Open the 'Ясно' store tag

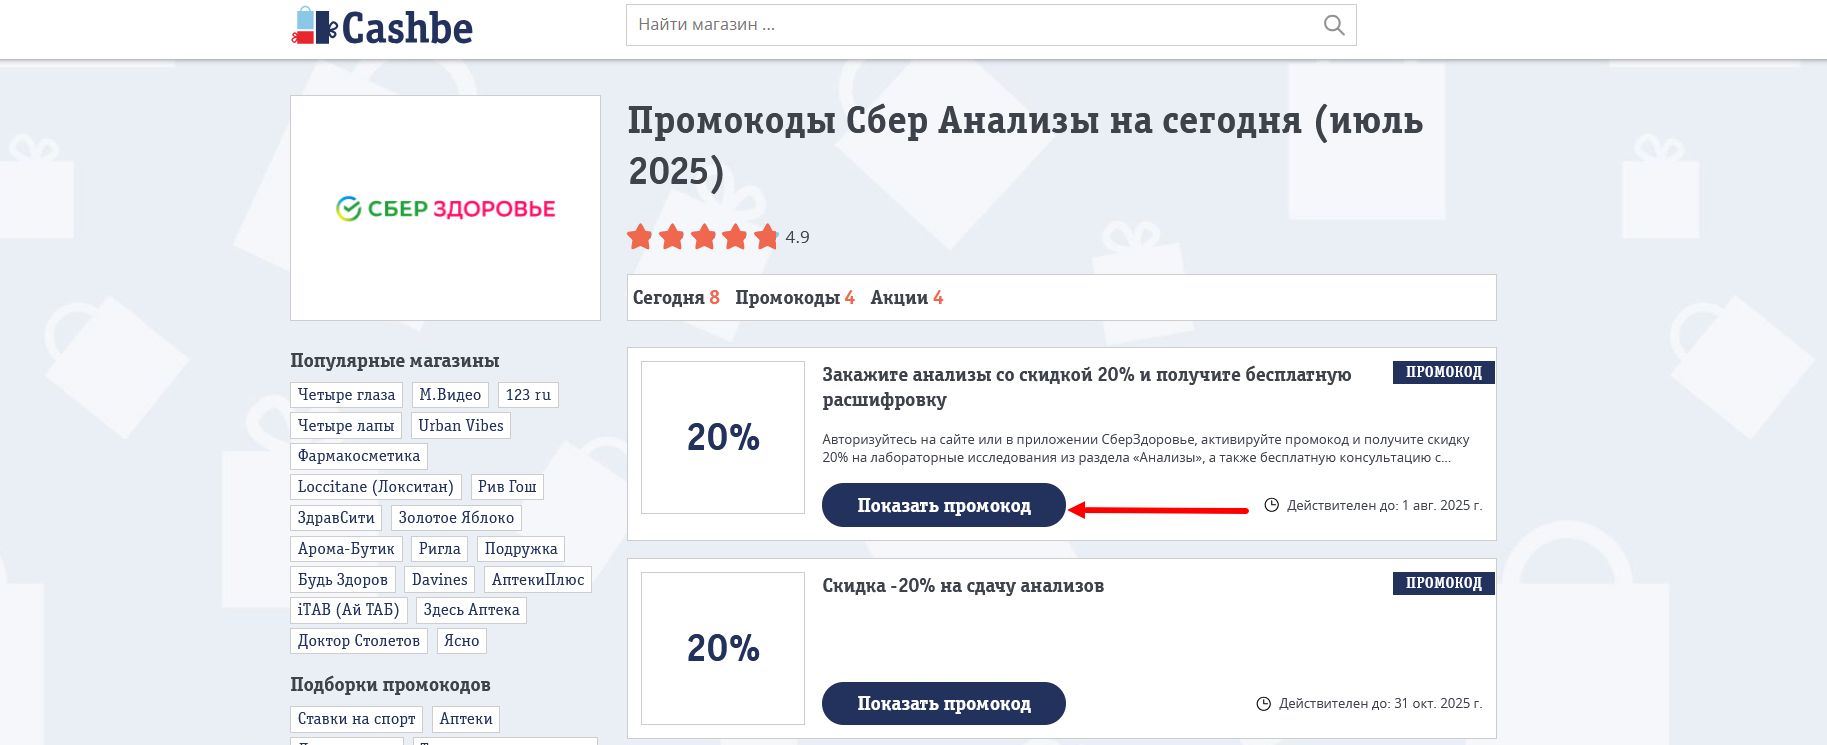pyautogui.click(x=462, y=641)
